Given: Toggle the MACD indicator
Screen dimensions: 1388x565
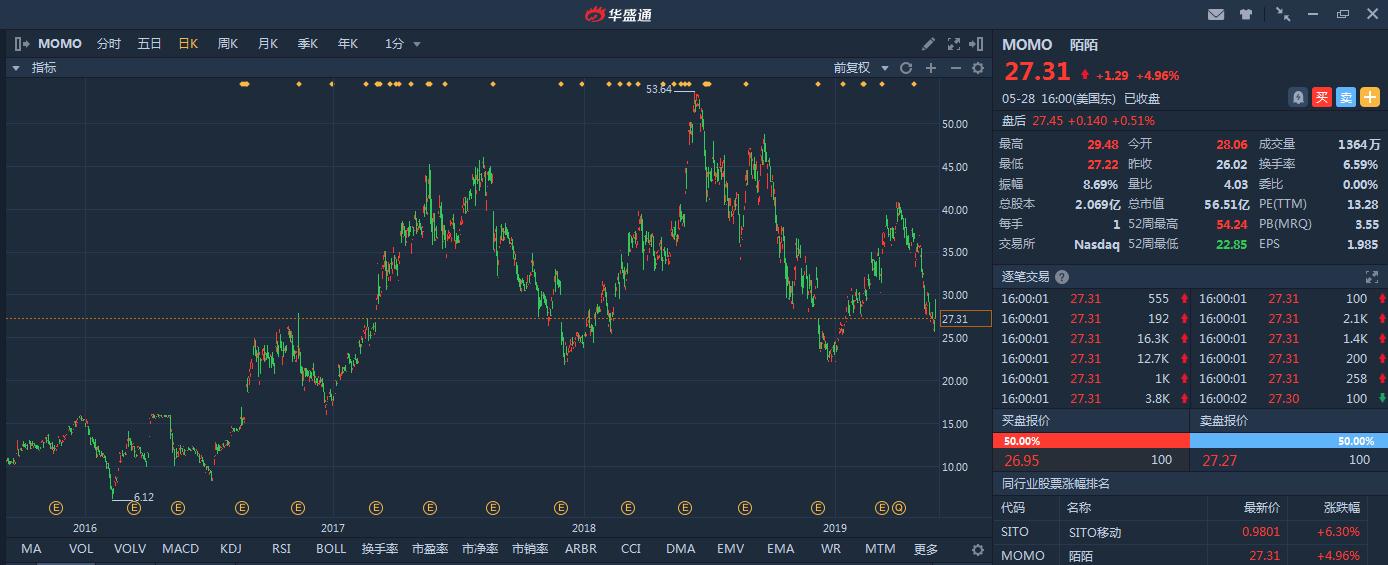Looking at the screenshot, I should point(180,549).
